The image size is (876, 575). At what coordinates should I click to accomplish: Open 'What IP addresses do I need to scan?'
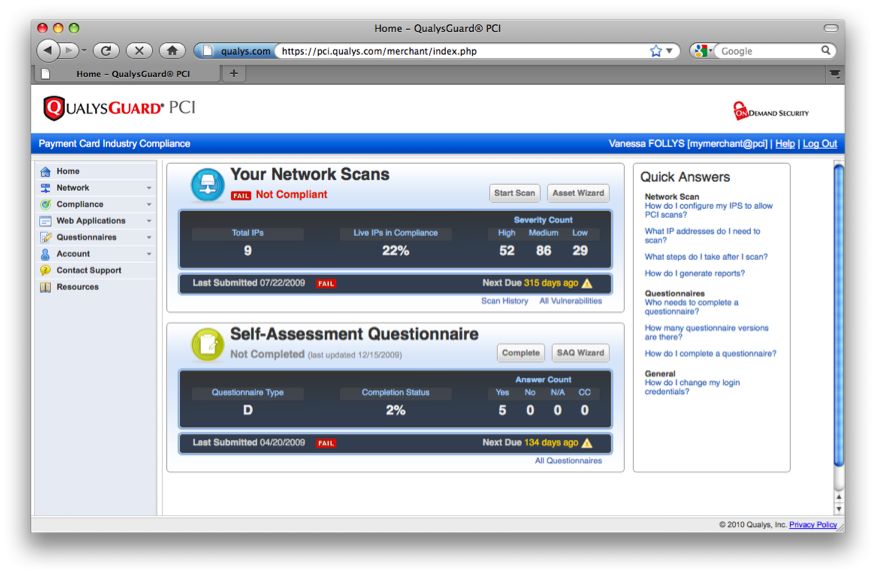click(702, 235)
